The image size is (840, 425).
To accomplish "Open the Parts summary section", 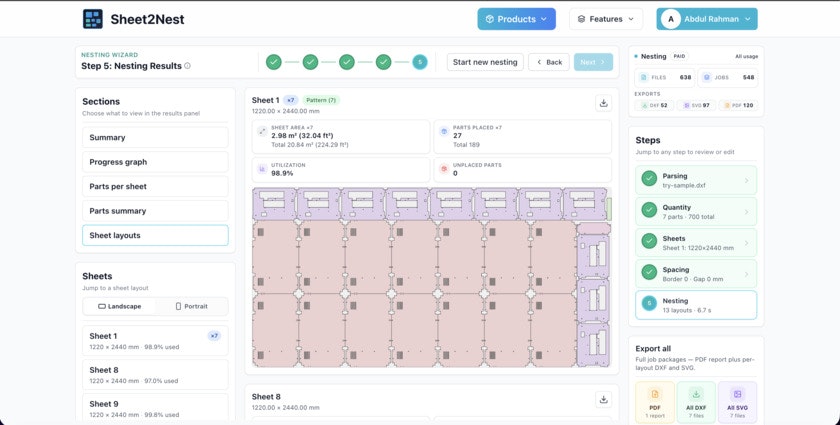I will click(155, 211).
